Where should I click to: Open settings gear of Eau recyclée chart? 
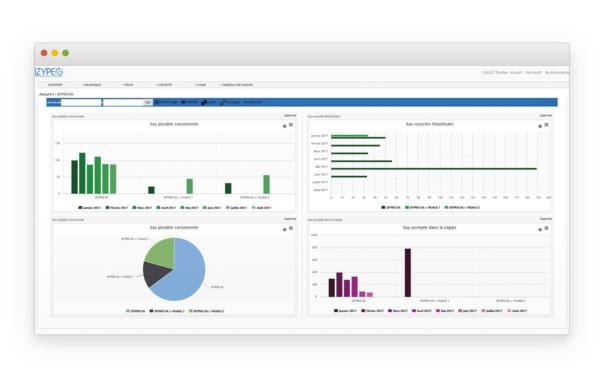point(540,126)
